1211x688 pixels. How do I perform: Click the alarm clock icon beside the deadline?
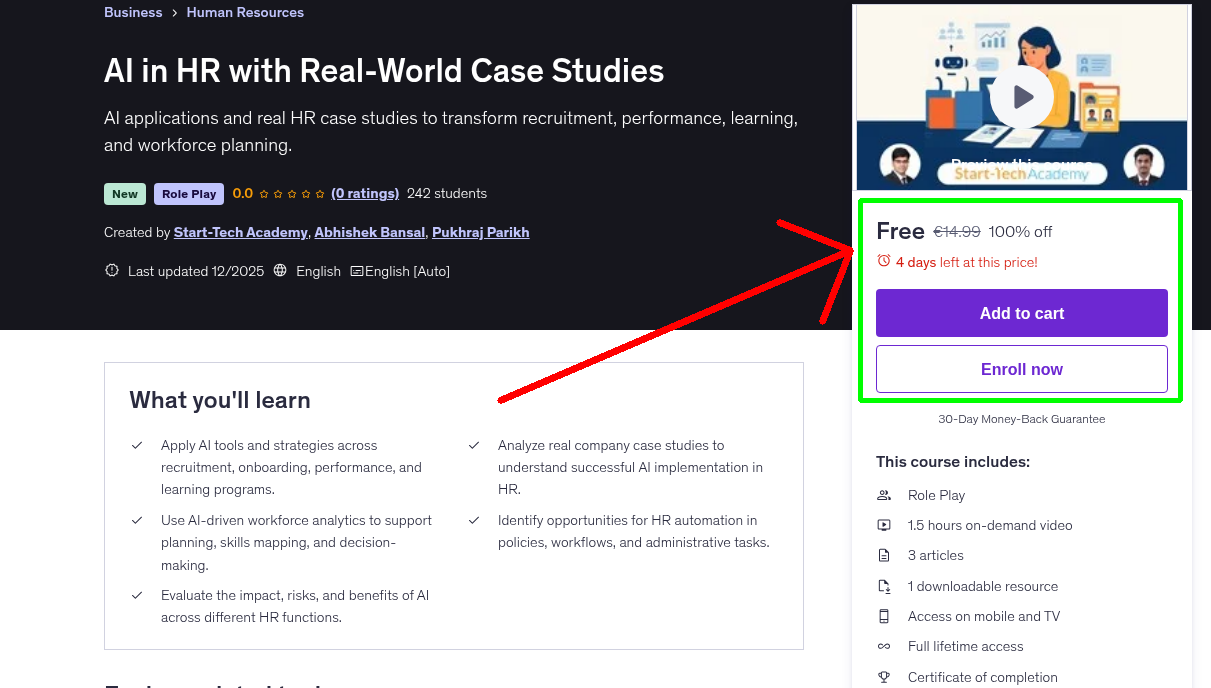(883, 259)
